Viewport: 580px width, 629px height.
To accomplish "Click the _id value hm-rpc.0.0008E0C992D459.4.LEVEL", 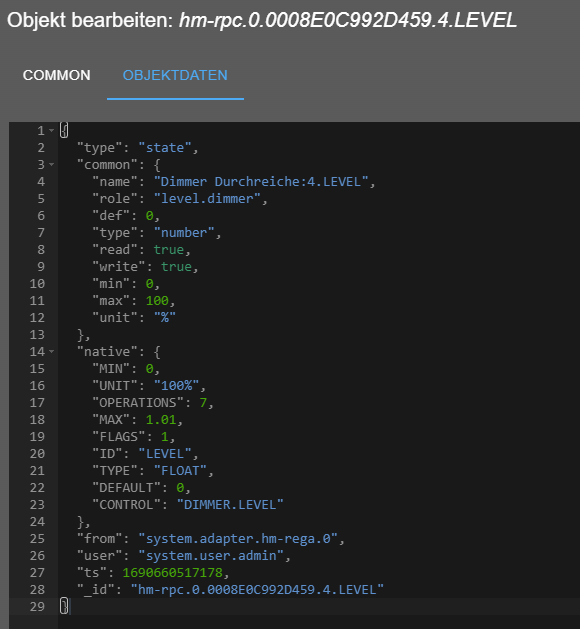I will (257, 590).
